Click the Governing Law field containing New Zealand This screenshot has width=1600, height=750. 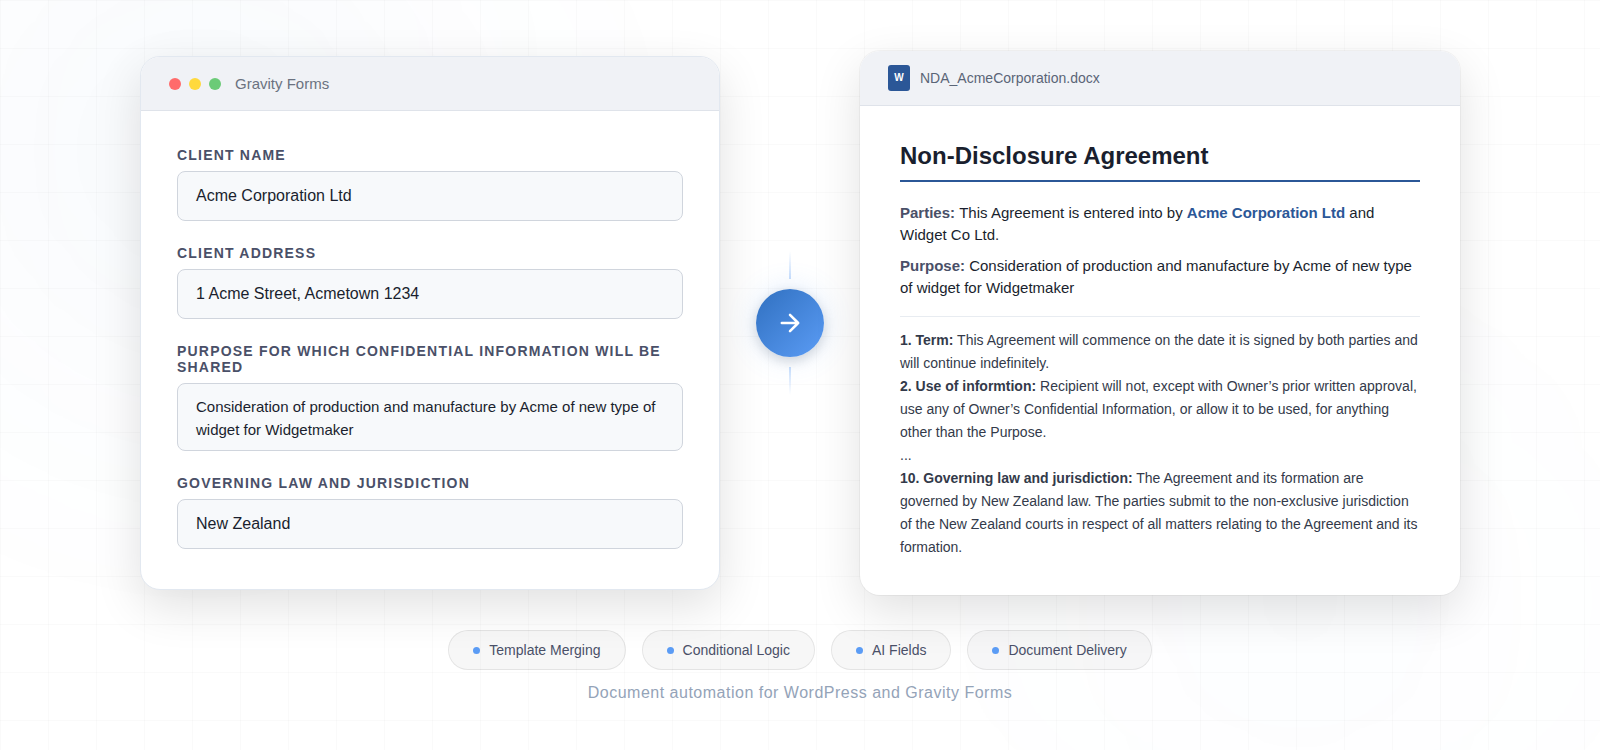429,524
